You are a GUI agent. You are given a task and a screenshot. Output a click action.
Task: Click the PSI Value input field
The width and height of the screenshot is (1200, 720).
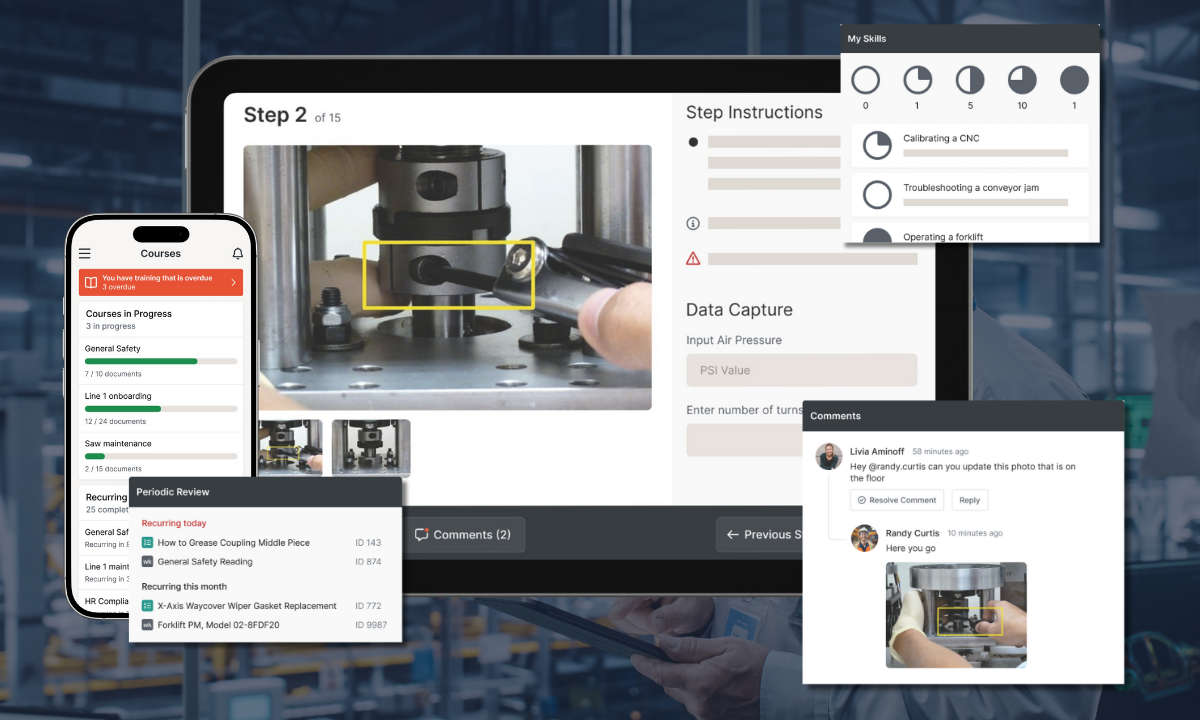[x=801, y=370]
